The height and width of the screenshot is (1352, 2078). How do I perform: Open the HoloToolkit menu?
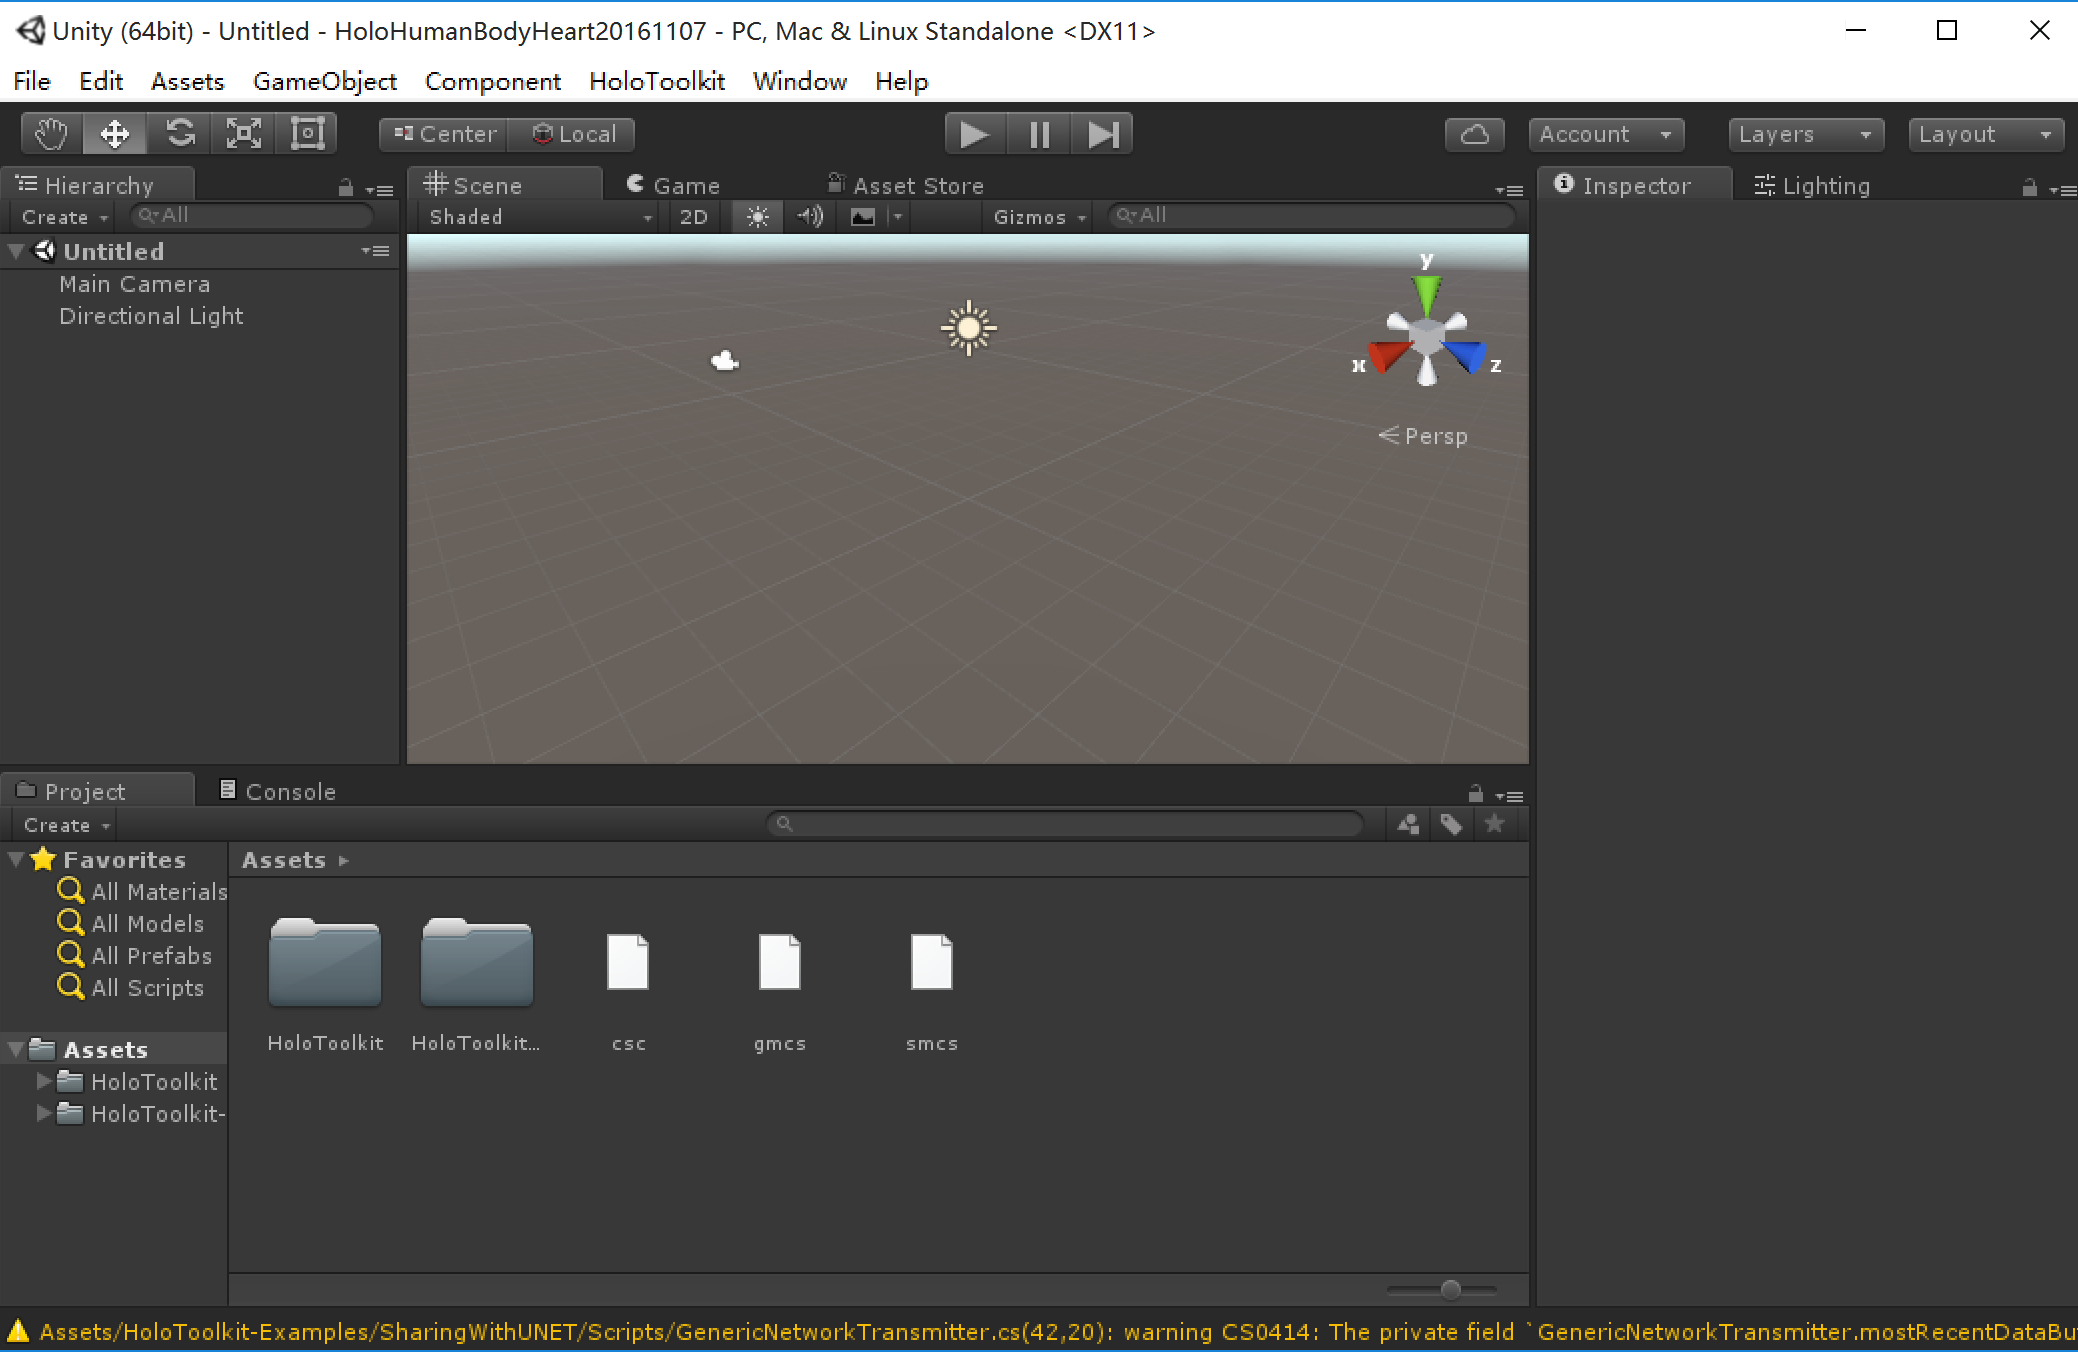coord(656,81)
